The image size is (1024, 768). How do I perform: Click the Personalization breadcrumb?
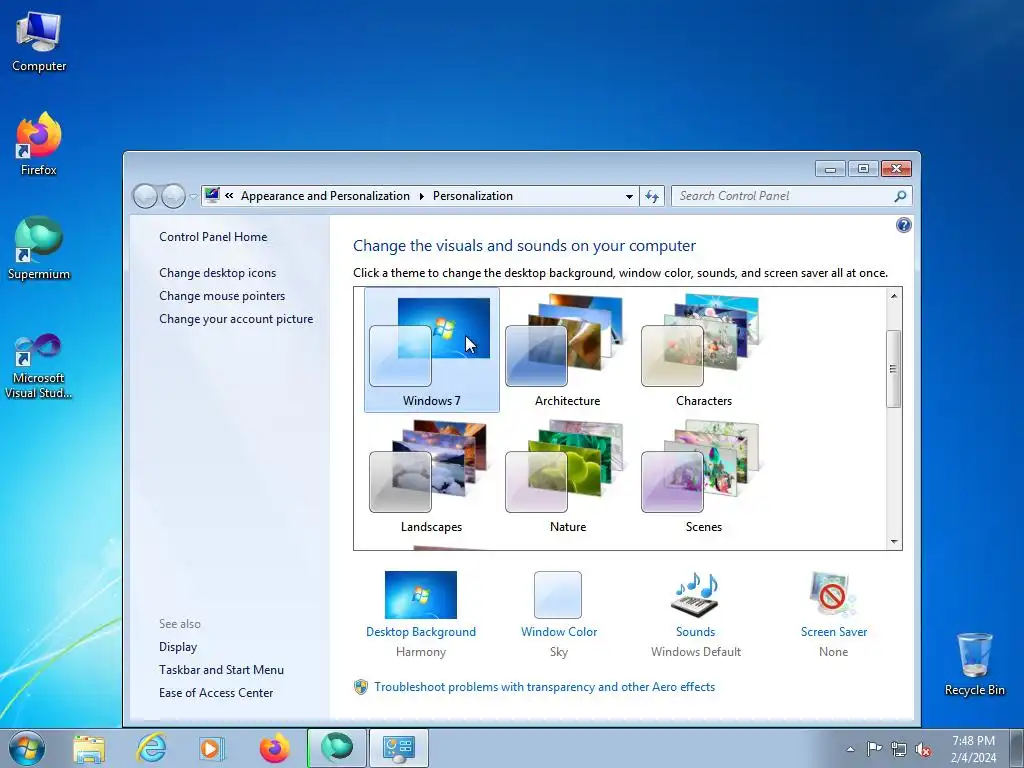tap(473, 196)
